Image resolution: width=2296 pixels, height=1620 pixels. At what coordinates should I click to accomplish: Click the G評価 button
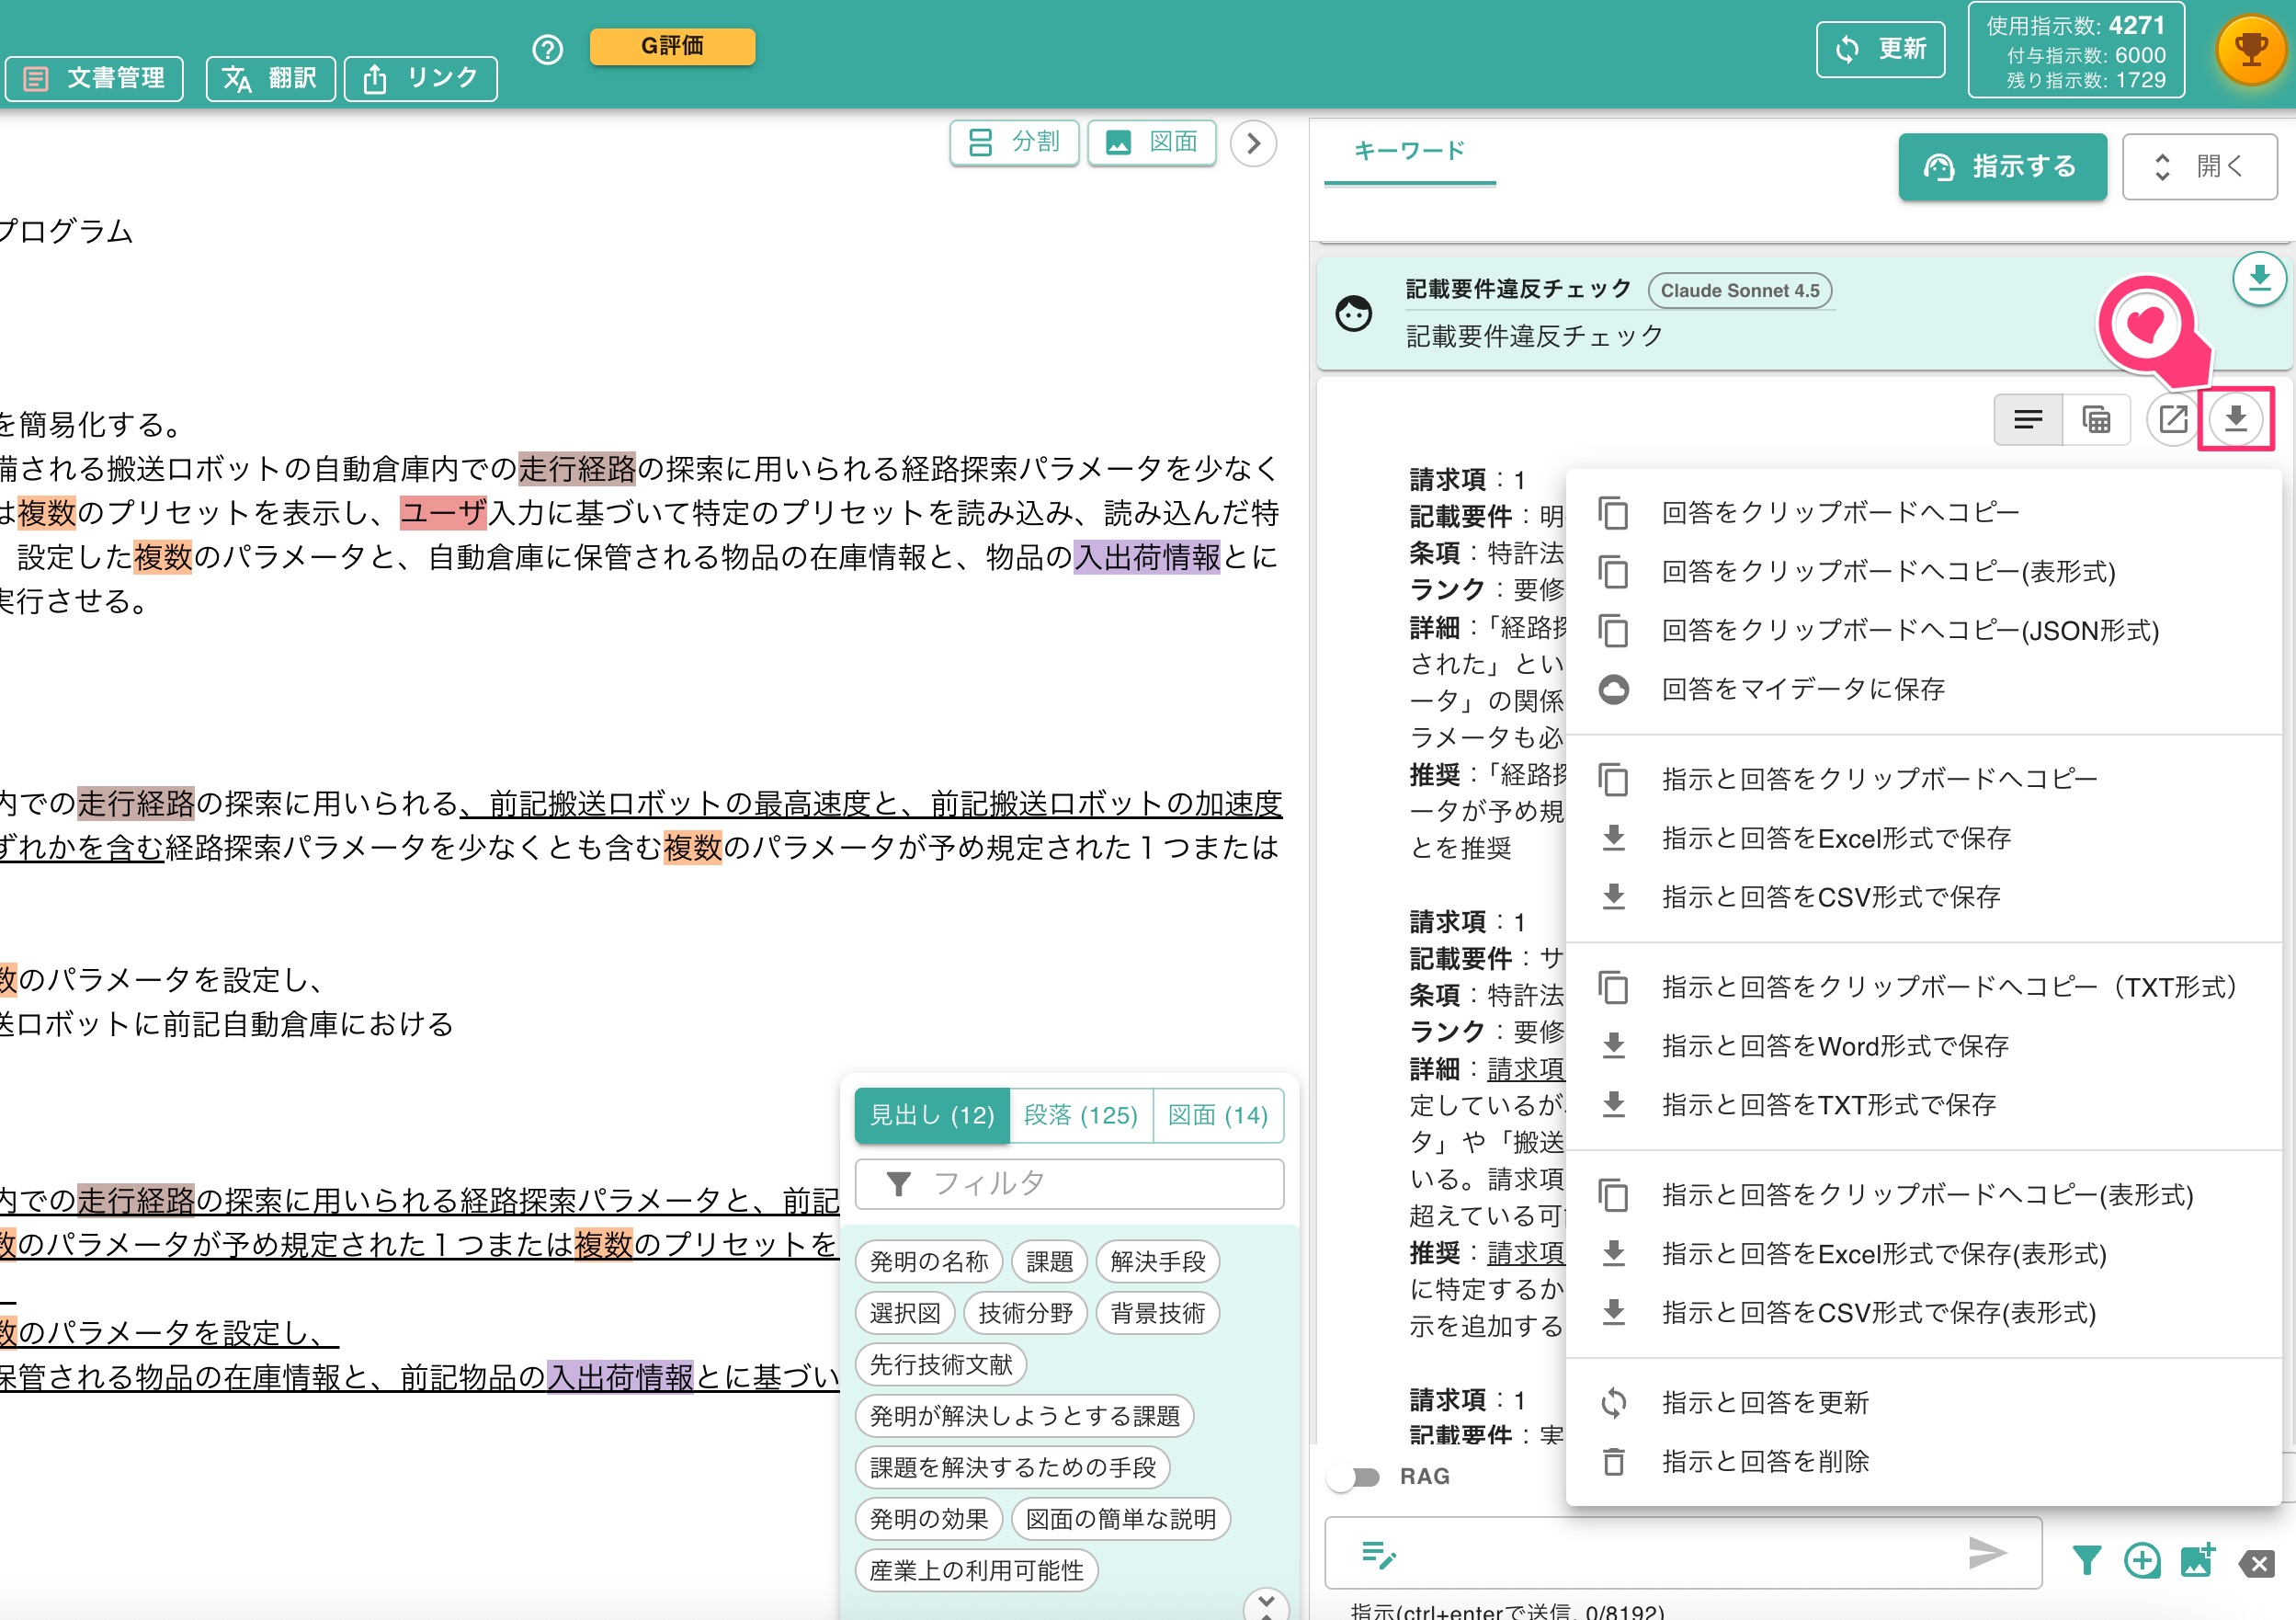672,46
